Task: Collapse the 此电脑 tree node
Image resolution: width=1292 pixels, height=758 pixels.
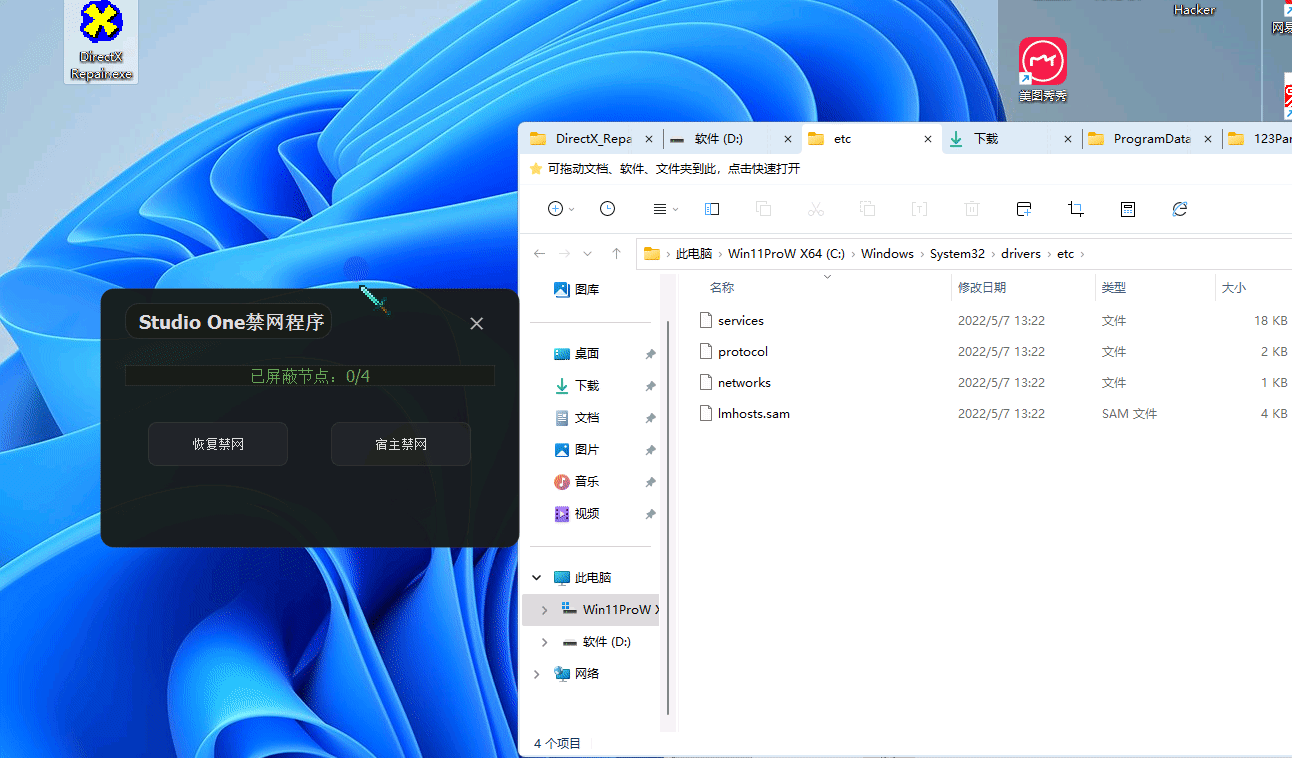Action: tap(537, 578)
